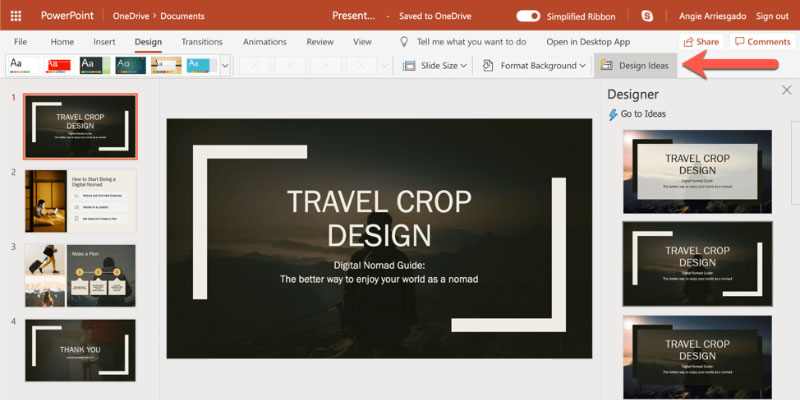
Task: Click the Share button
Action: [702, 42]
